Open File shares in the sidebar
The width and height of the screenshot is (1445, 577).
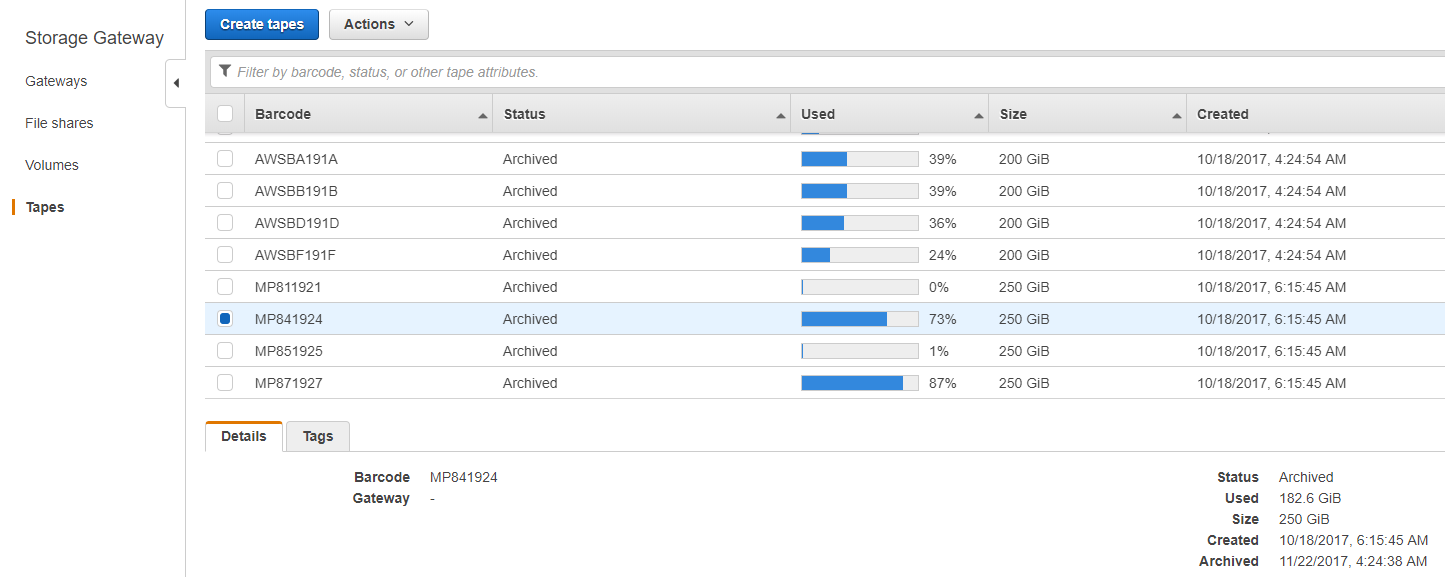coord(59,123)
